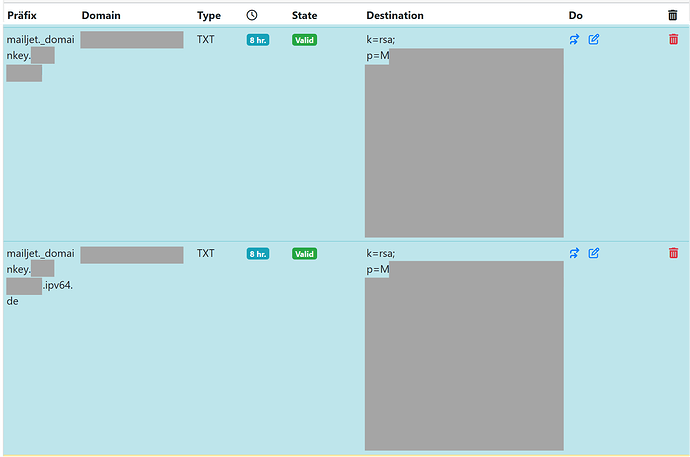
Task: Click the 8 hr. badge in the ipv64.de row
Action: [258, 254]
